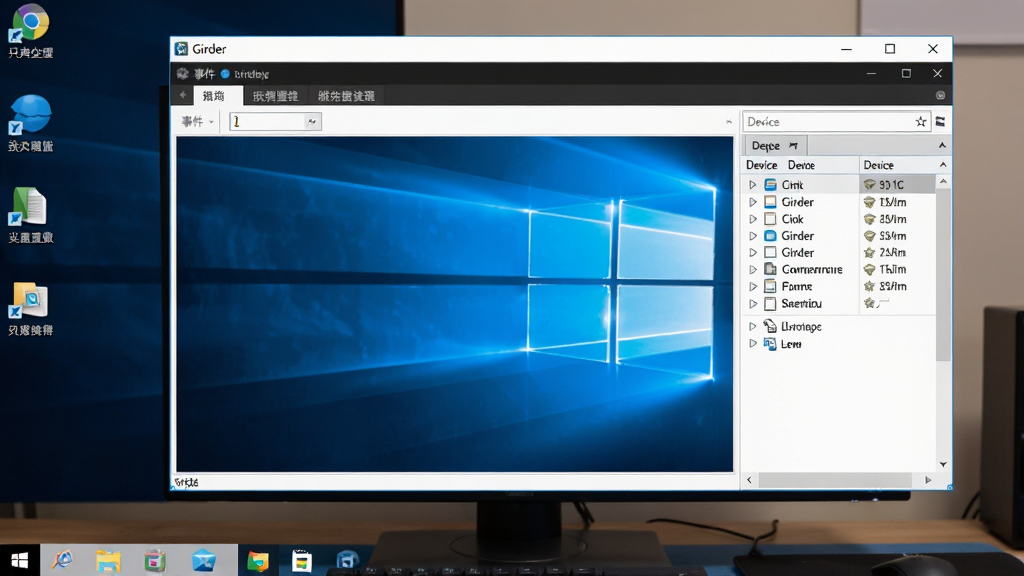Click the Girder app icon in the title bar

[181, 49]
